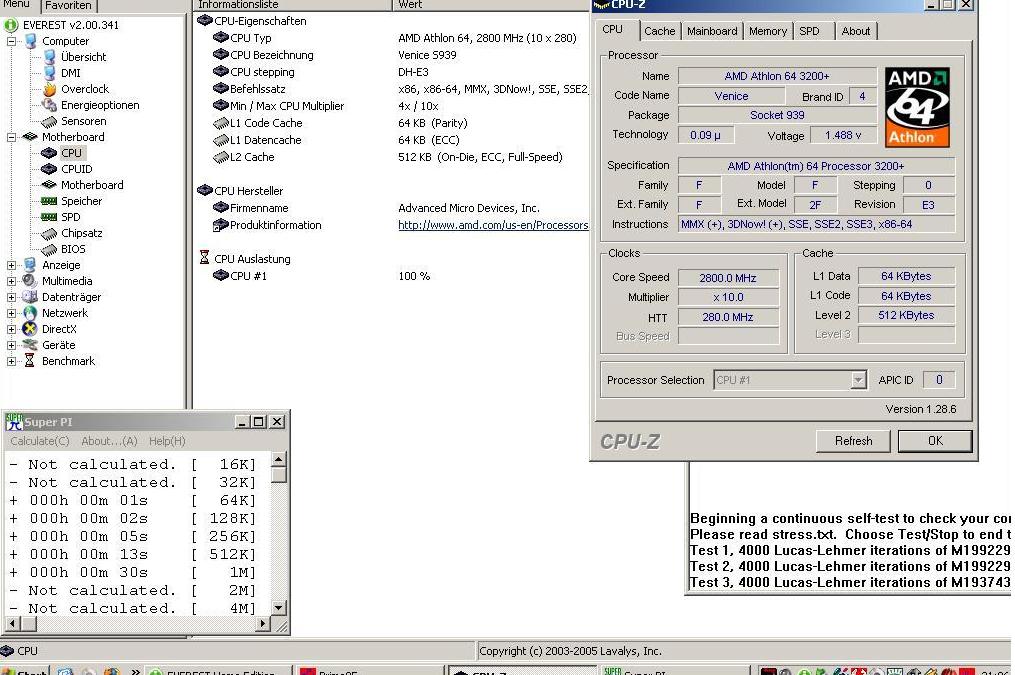1015x675 pixels.
Task: Open the Datenträger drive icon
Action: 30,297
